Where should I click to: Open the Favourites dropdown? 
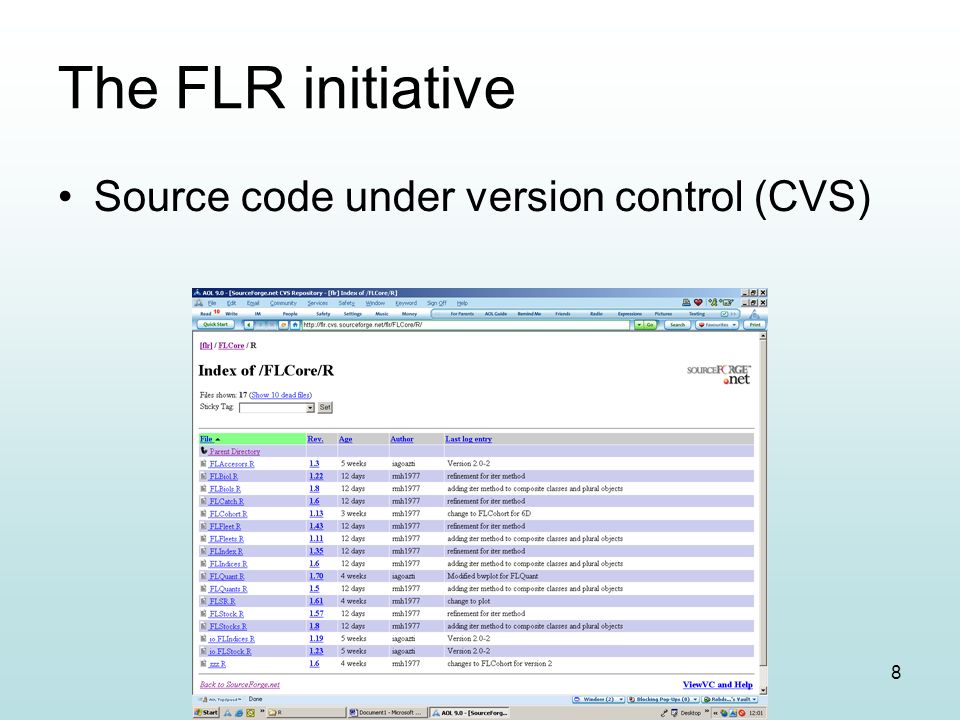[718, 325]
